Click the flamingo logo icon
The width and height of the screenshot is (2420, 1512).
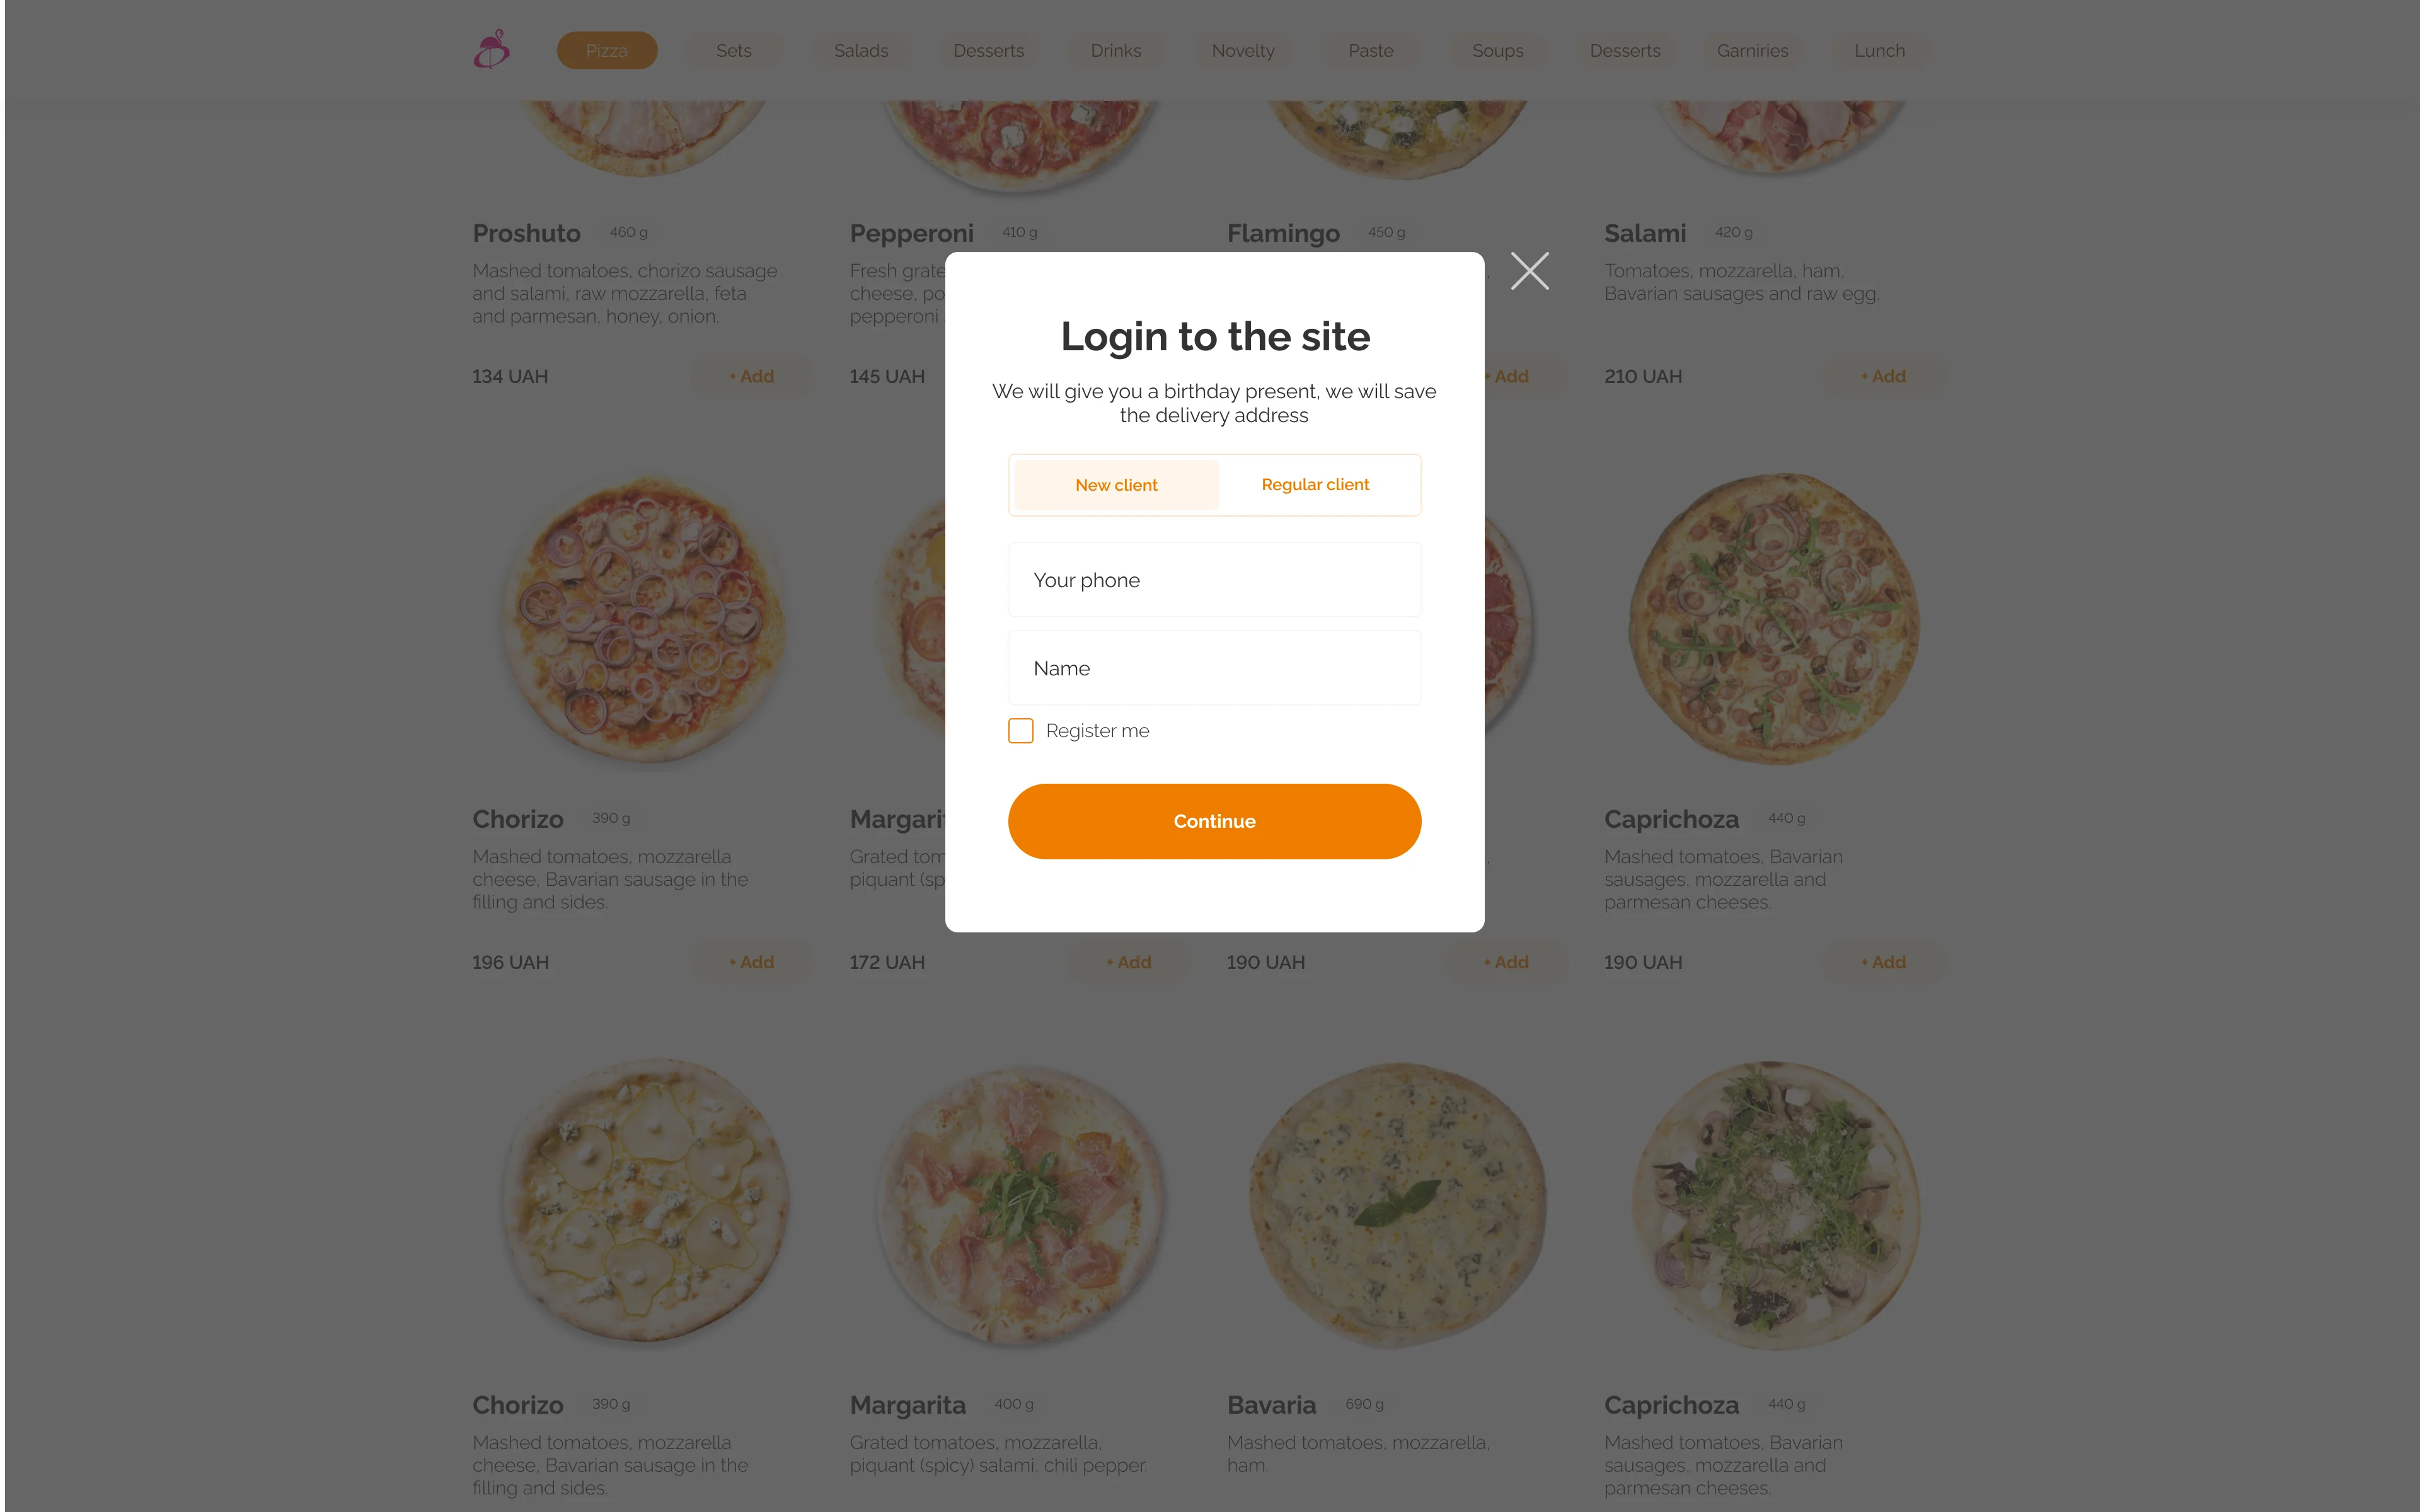[x=491, y=49]
